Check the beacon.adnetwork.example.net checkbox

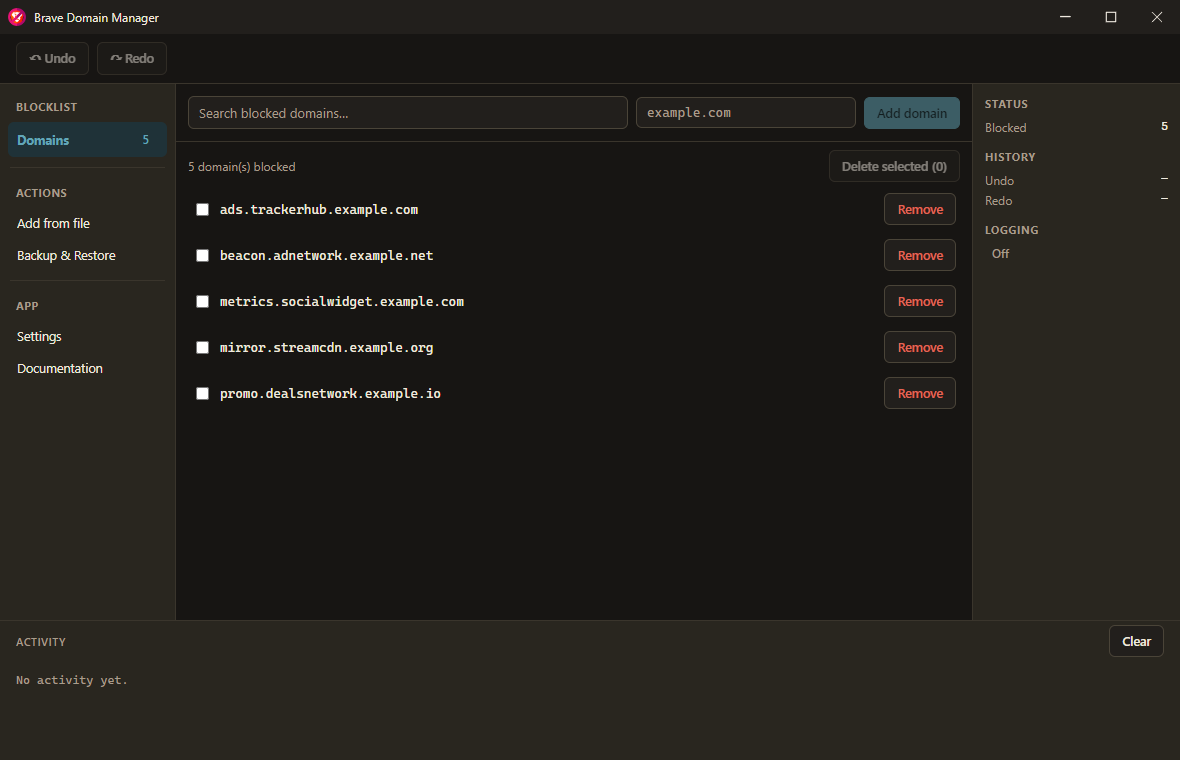202,256
